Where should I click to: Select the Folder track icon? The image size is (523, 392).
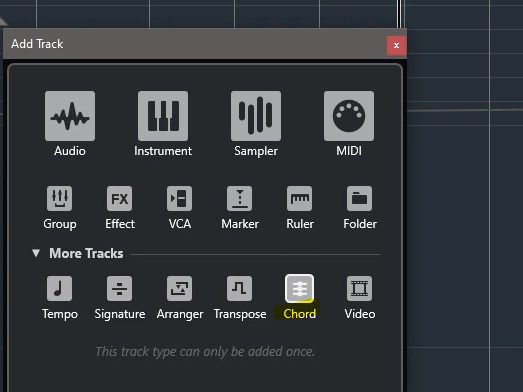click(360, 199)
